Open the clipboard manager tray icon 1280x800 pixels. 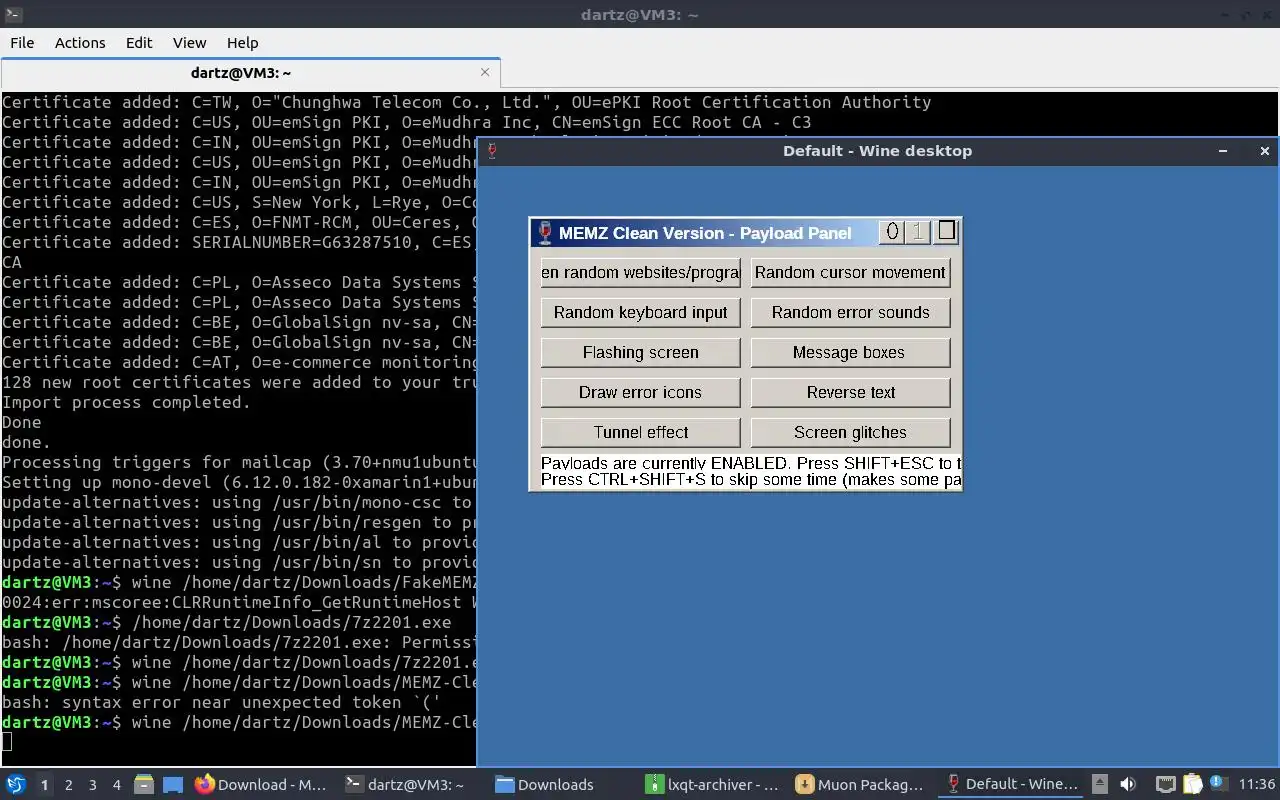tap(1192, 785)
